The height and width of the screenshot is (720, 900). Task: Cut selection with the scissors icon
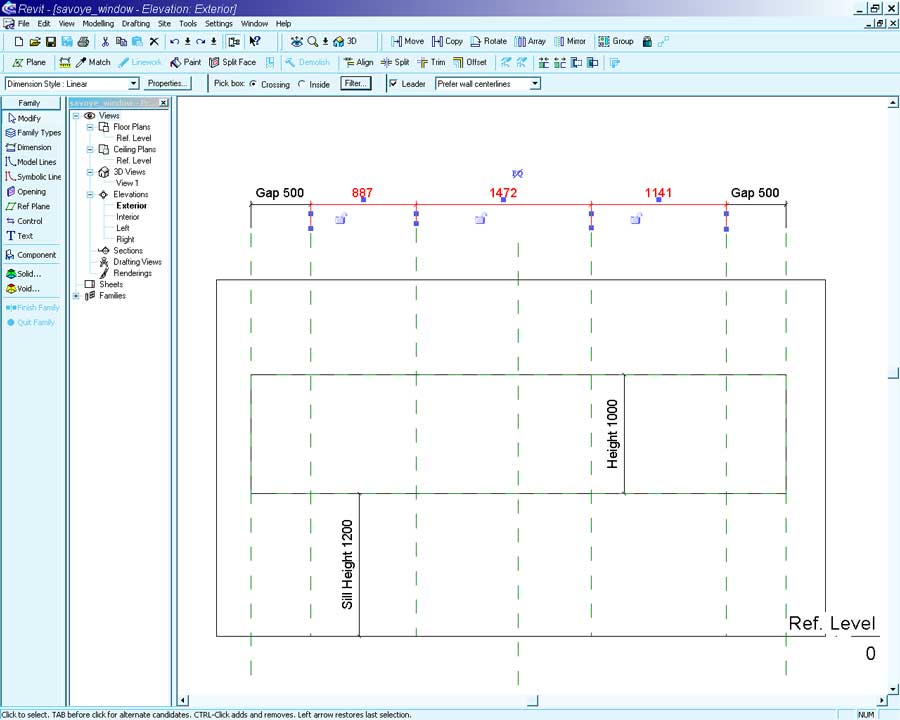coord(105,42)
